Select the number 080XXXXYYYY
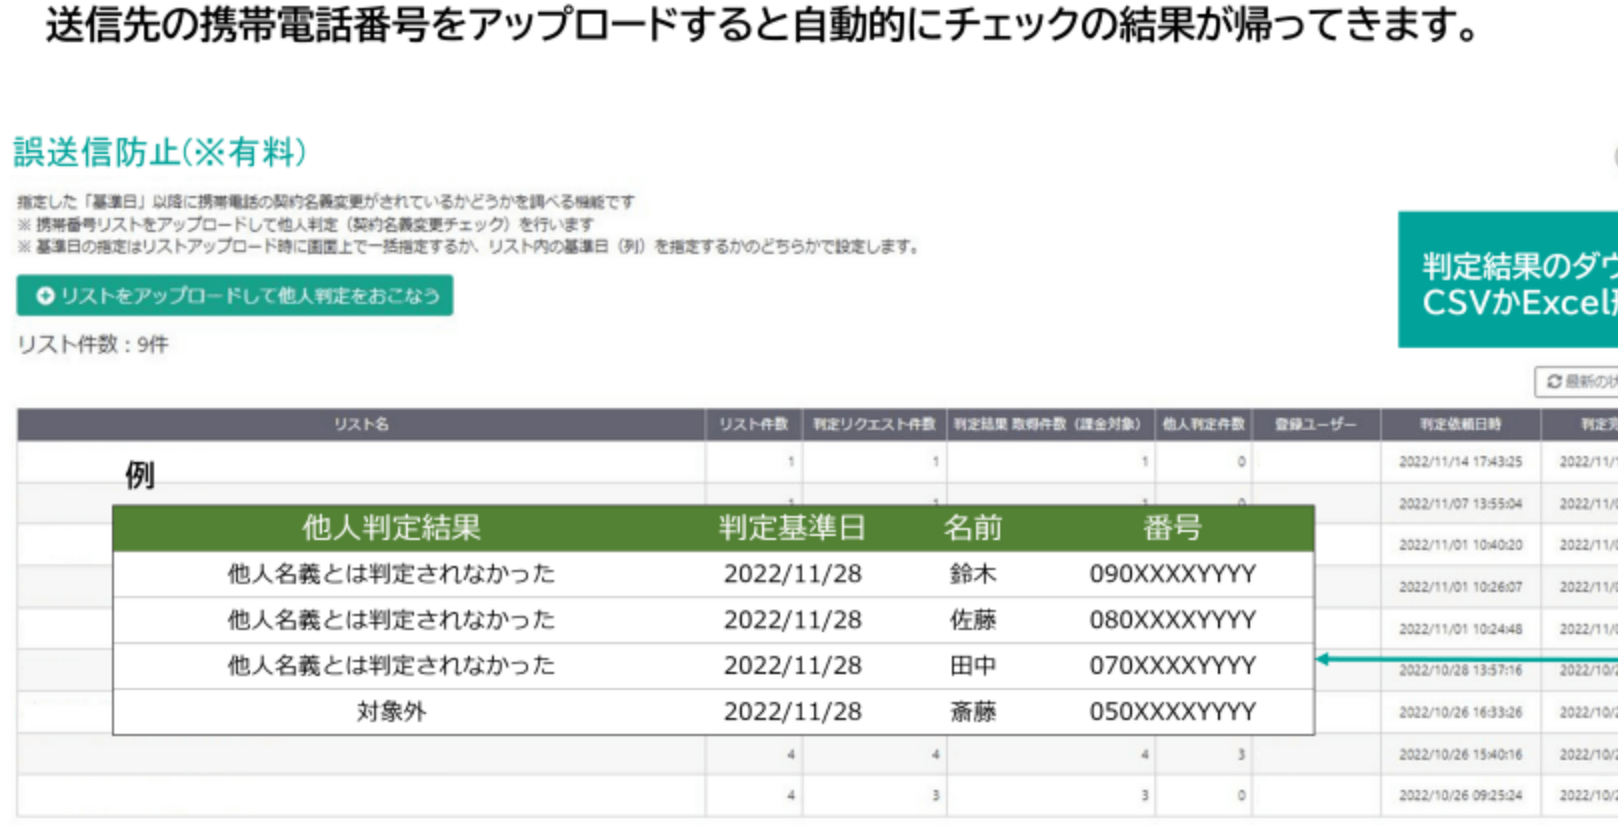Image resolution: width=1618 pixels, height=826 pixels. [x=1172, y=620]
